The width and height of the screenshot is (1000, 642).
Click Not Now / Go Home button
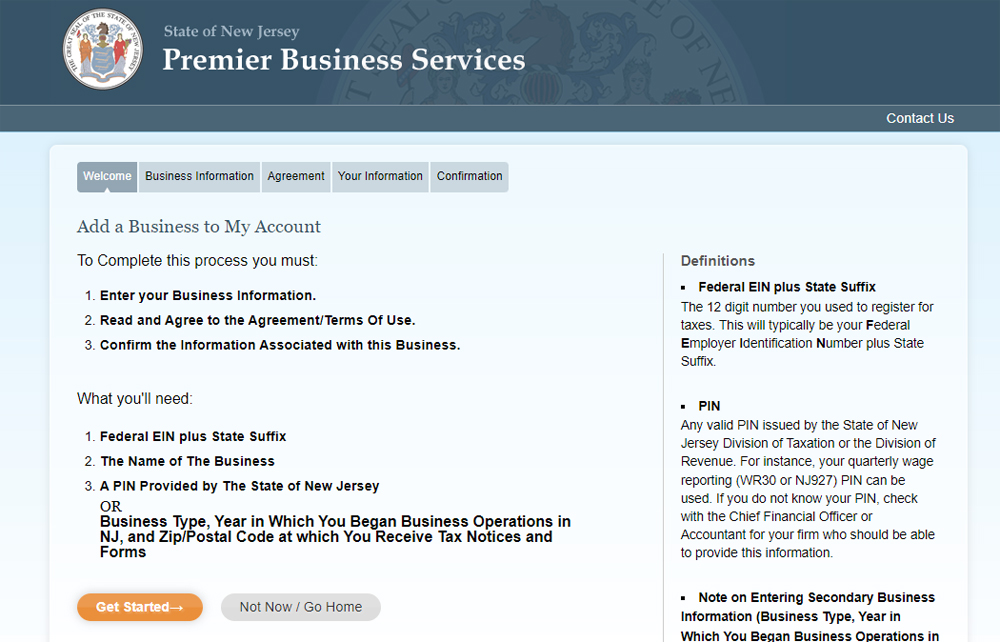pyautogui.click(x=301, y=607)
